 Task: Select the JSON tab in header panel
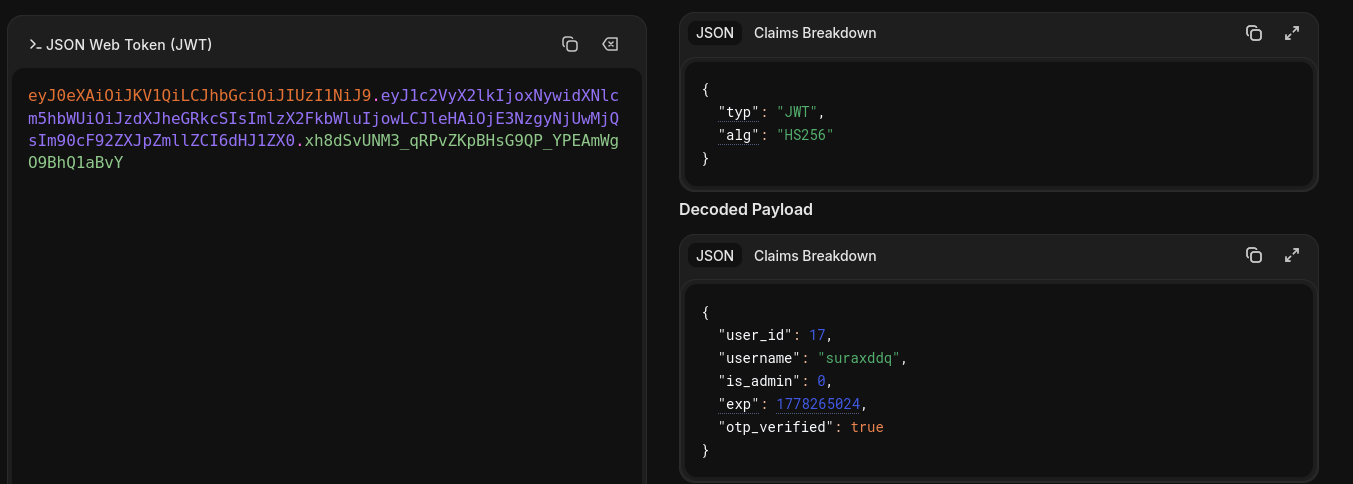[715, 33]
